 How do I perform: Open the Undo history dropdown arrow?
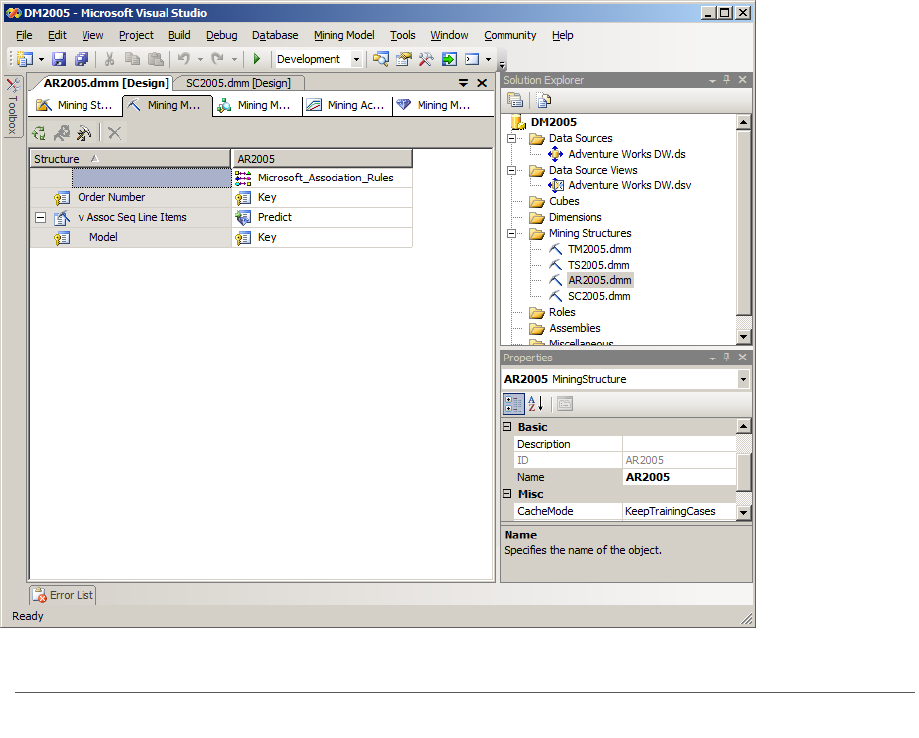200,59
